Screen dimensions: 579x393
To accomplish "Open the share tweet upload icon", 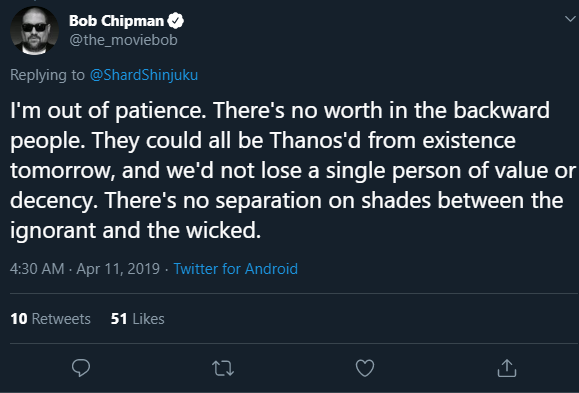I will coord(507,368).
